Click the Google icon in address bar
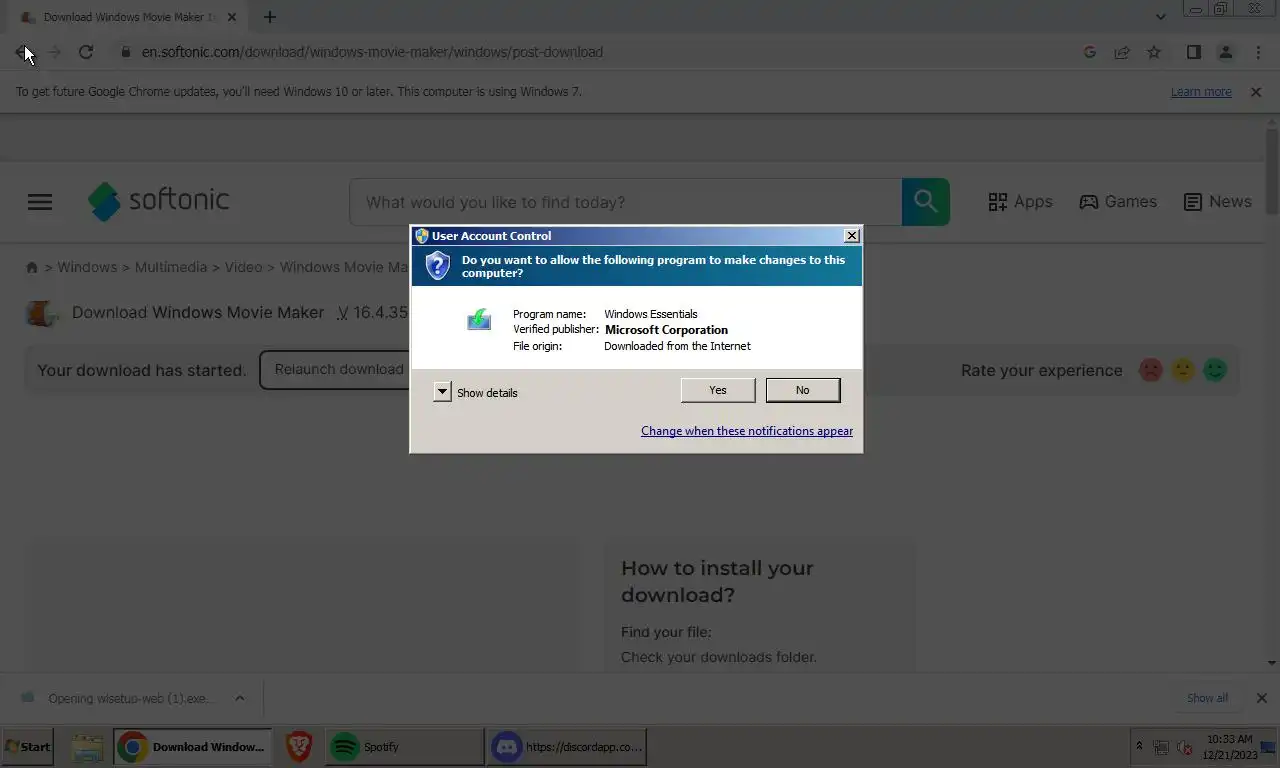Image resolution: width=1280 pixels, height=768 pixels. pyautogui.click(x=1090, y=52)
